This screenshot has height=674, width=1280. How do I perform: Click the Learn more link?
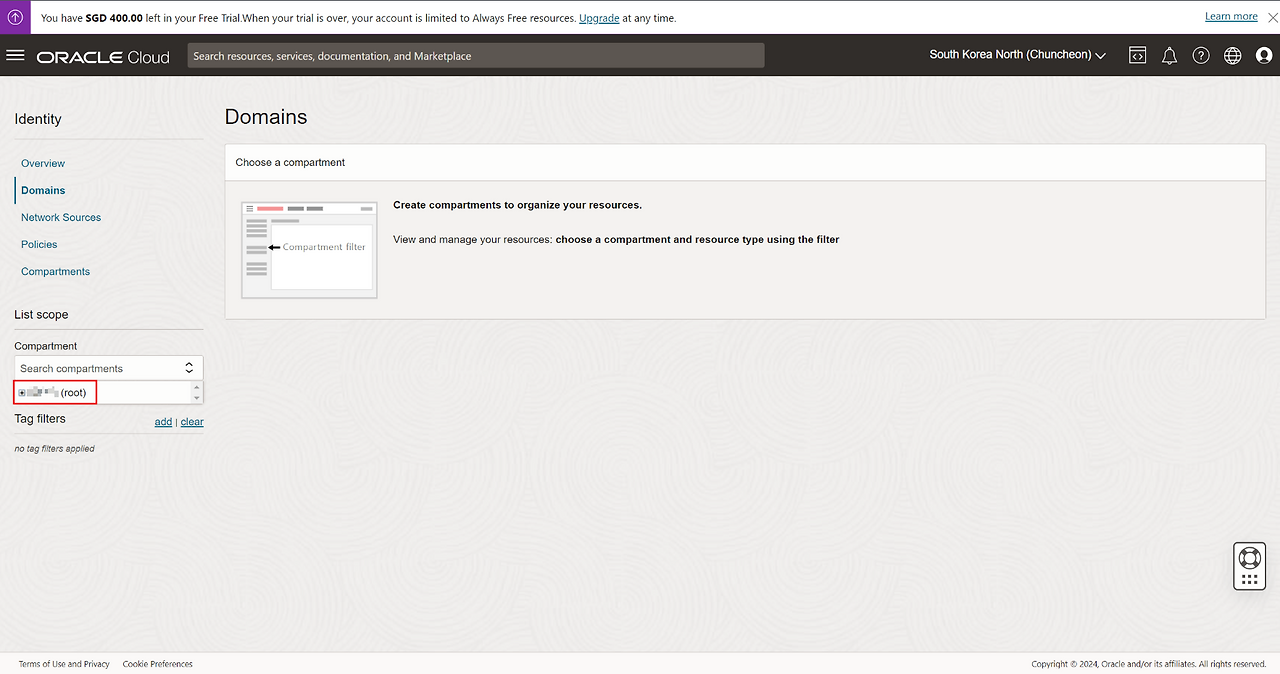(x=1231, y=16)
